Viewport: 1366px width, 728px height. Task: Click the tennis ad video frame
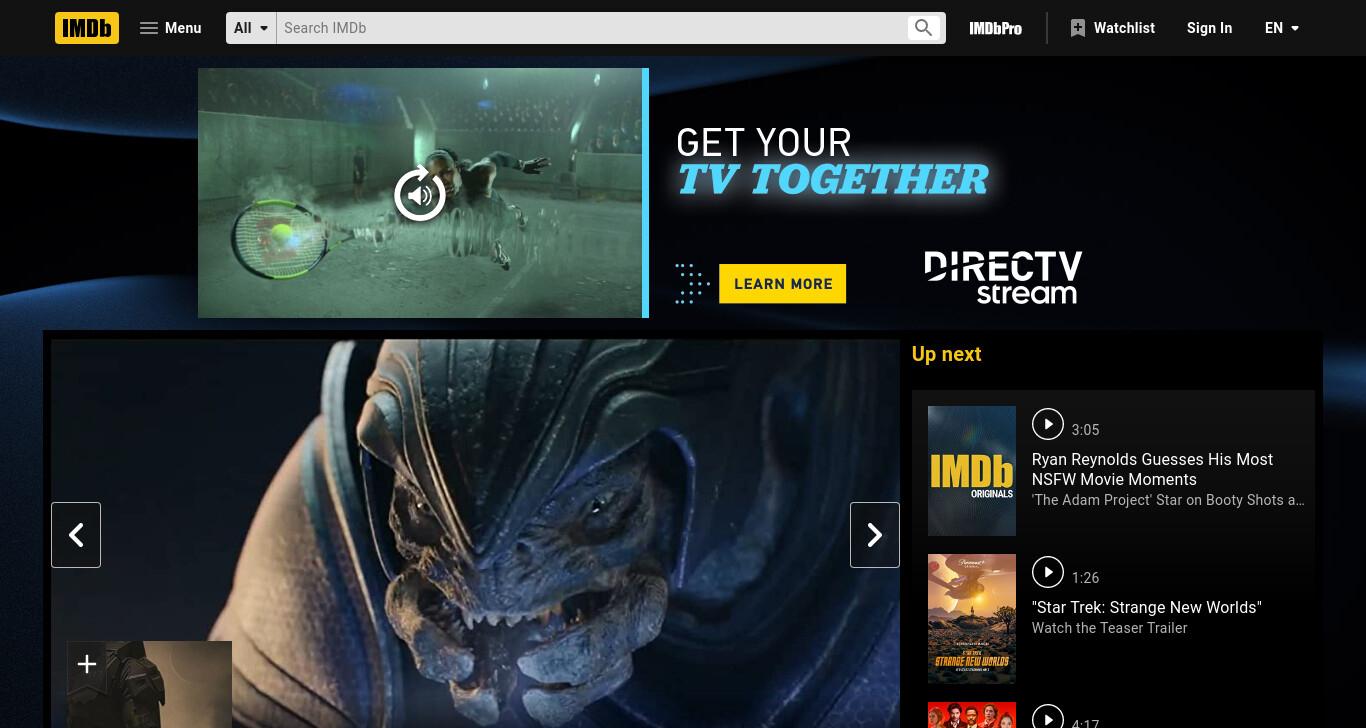tap(421, 193)
